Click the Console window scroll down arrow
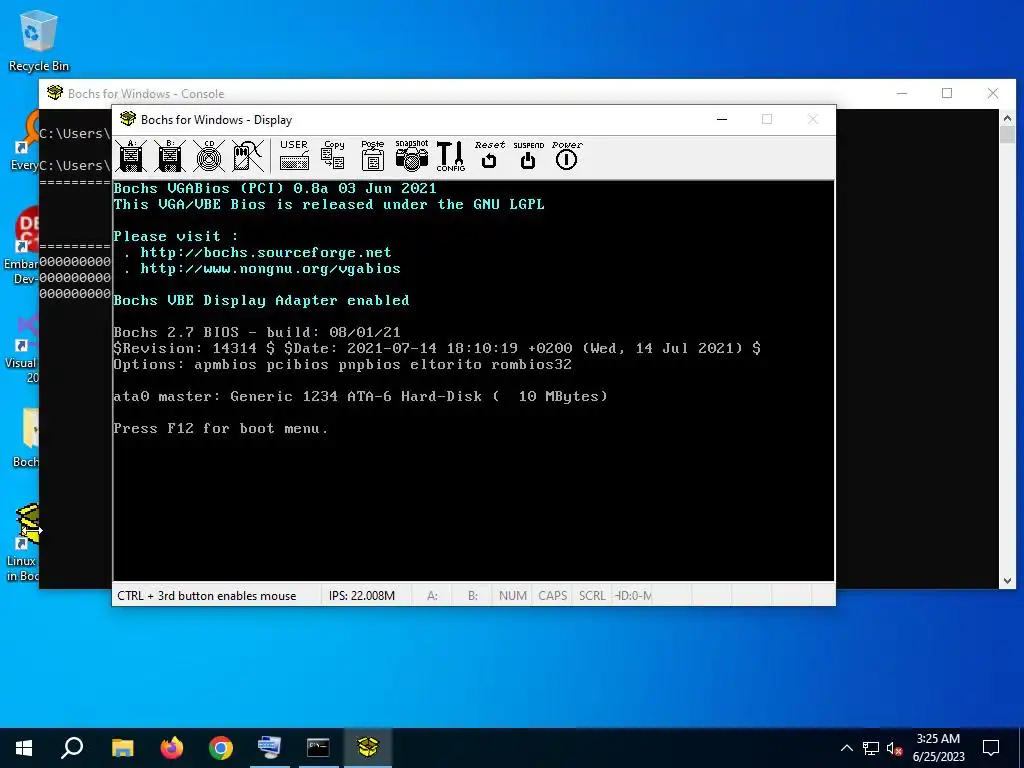 point(1007,581)
